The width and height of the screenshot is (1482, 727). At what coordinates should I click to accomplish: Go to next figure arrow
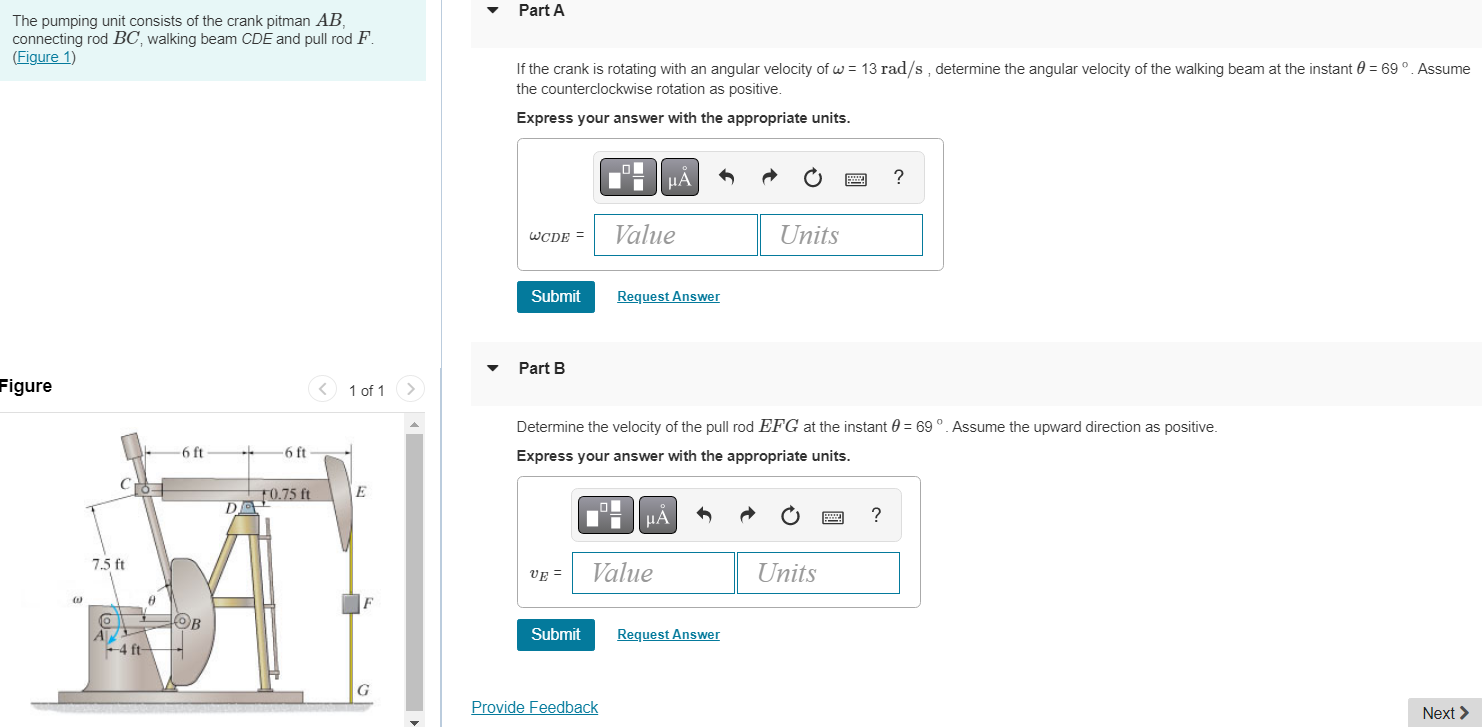tap(410, 389)
